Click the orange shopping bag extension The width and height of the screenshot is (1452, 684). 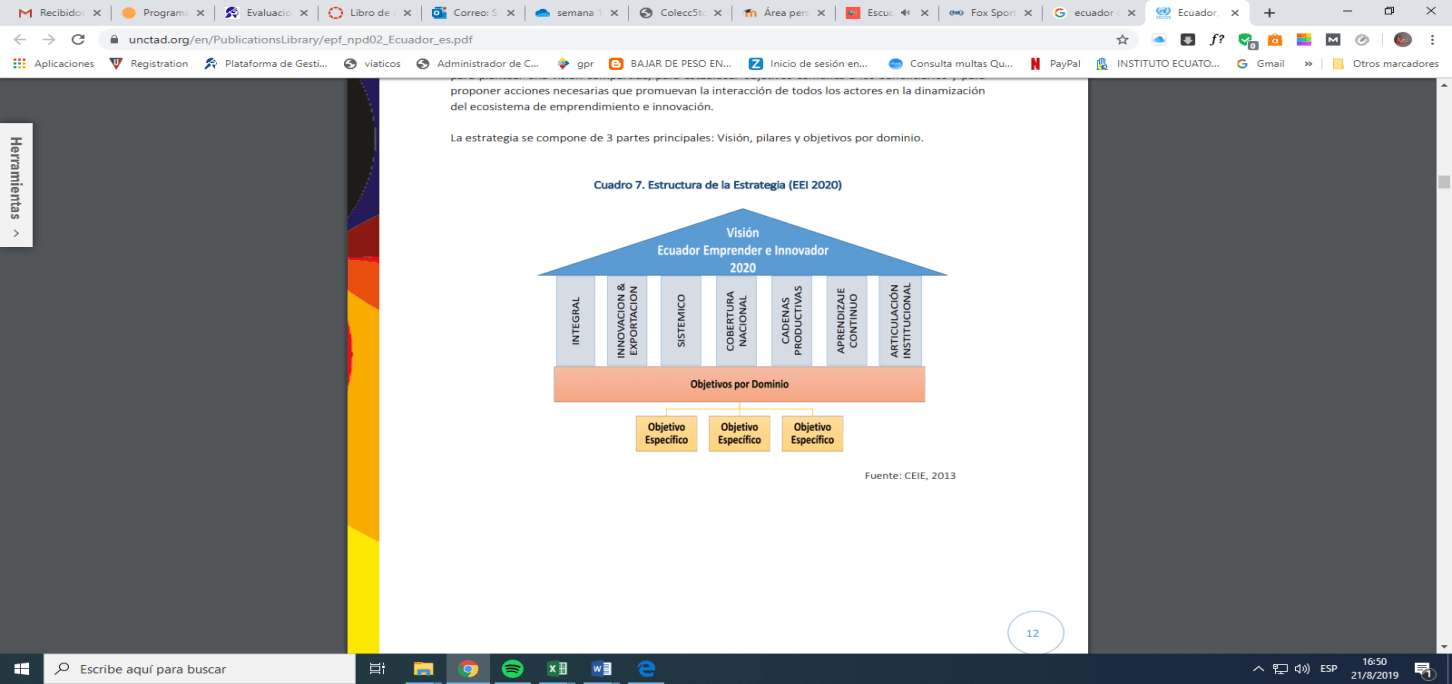tap(1275, 40)
